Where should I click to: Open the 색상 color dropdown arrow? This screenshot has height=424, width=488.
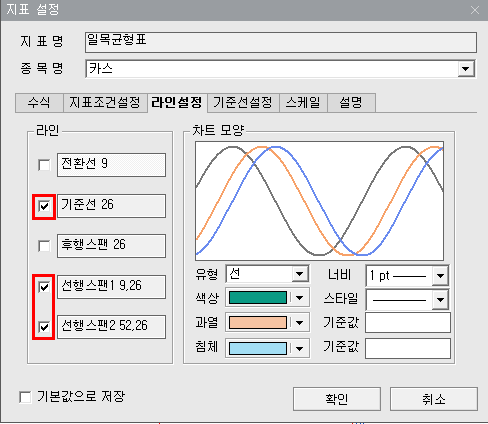(x=300, y=298)
